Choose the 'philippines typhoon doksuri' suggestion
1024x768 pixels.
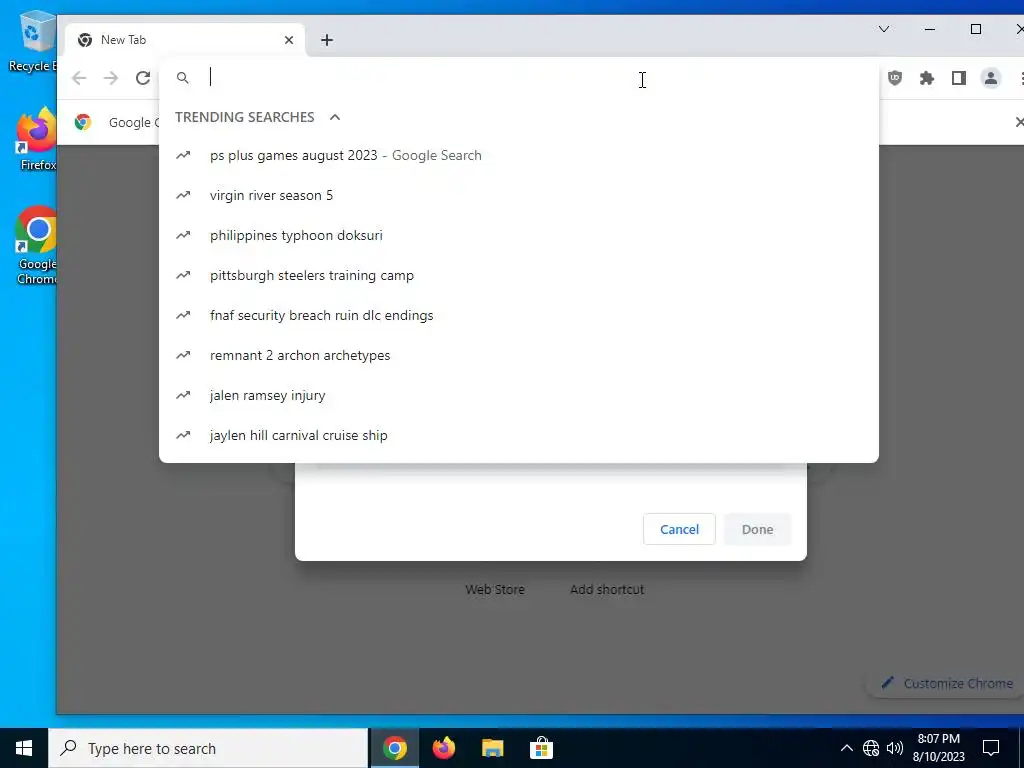[x=519, y=235]
